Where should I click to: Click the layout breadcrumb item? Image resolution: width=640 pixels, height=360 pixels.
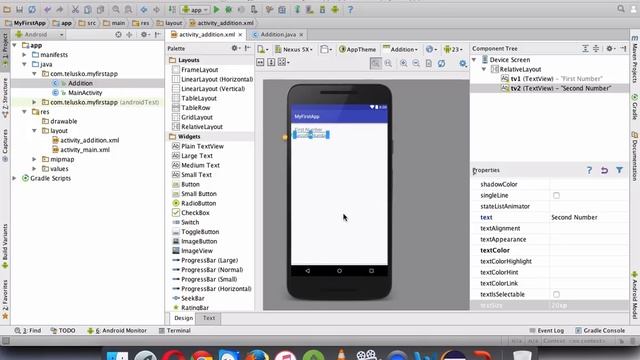click(169, 23)
